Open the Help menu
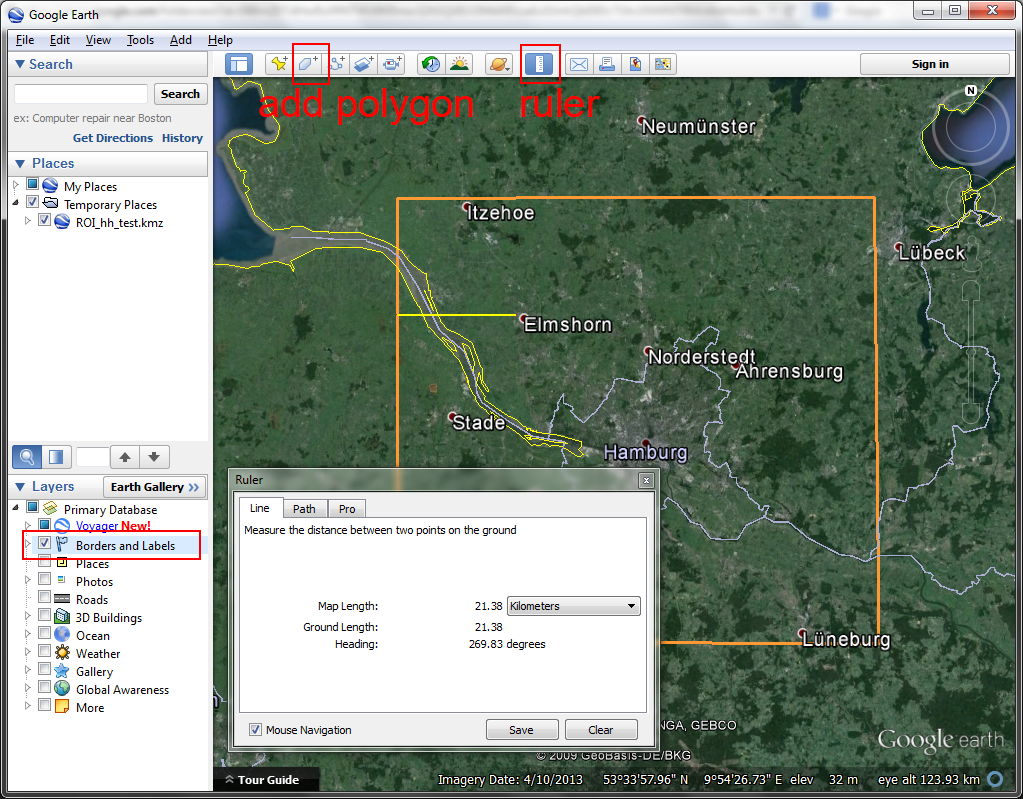1023x799 pixels. click(x=220, y=40)
